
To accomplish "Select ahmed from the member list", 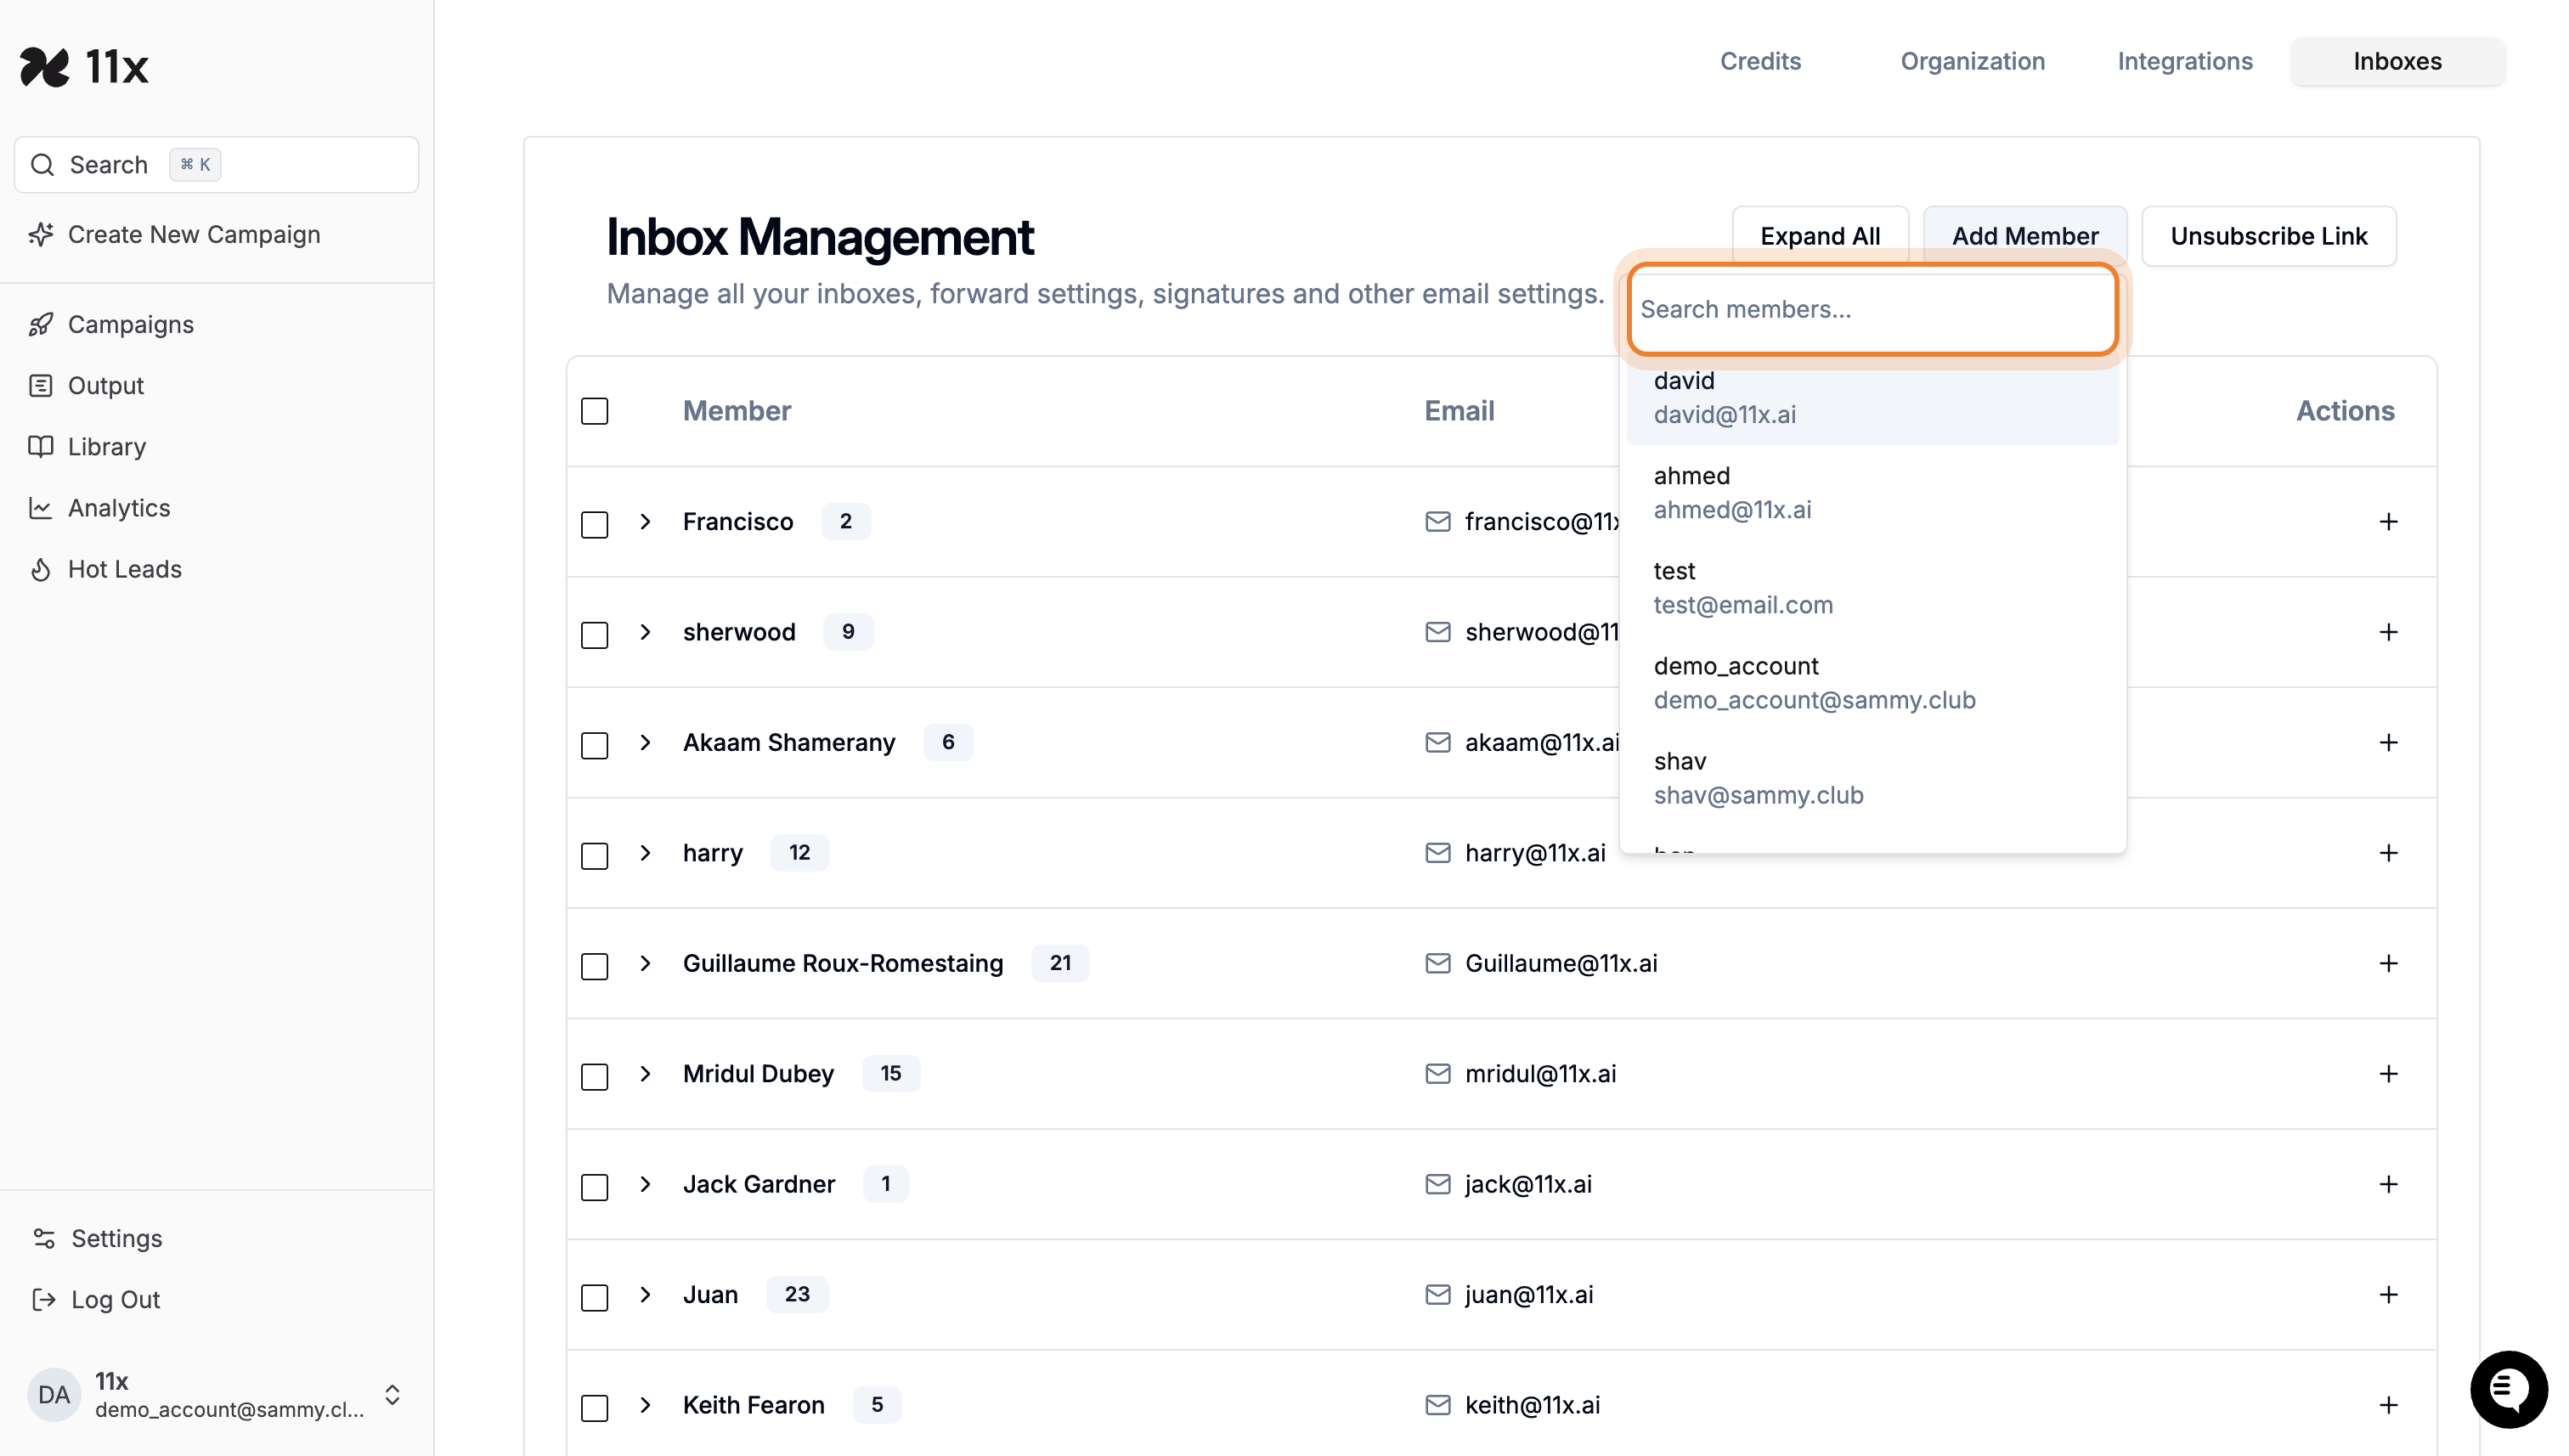I will coord(1872,492).
